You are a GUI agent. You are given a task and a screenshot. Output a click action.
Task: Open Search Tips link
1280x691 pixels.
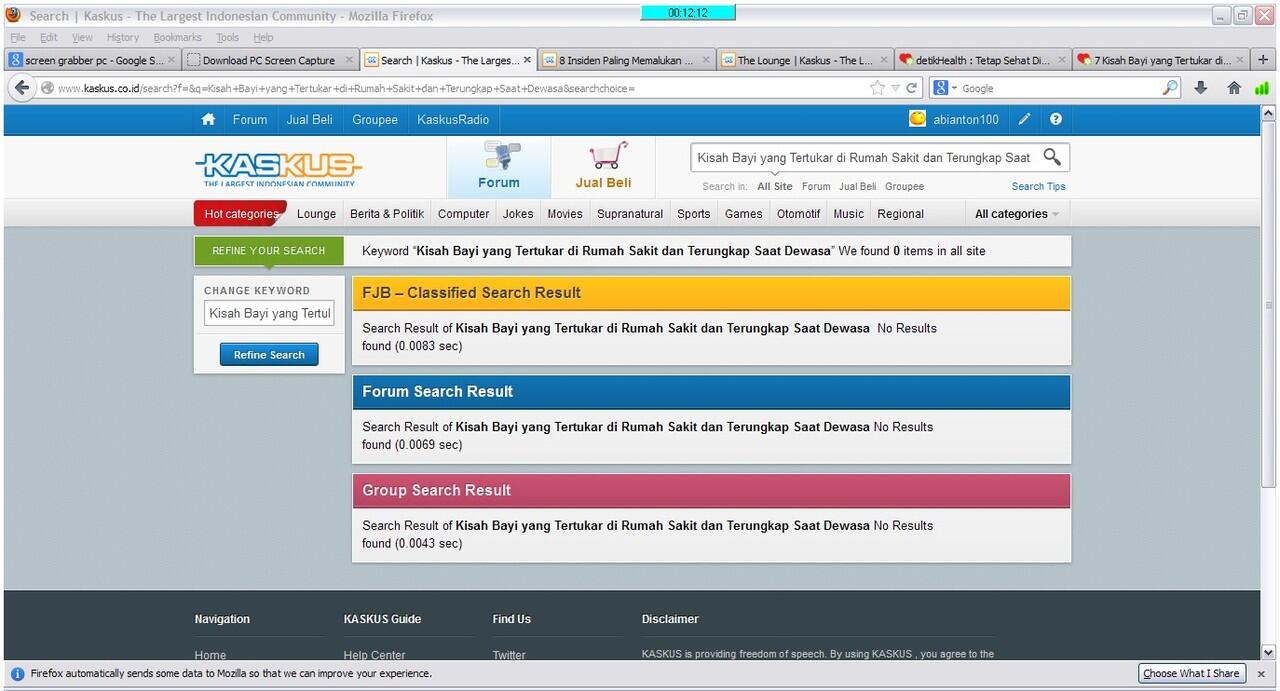tap(1038, 186)
